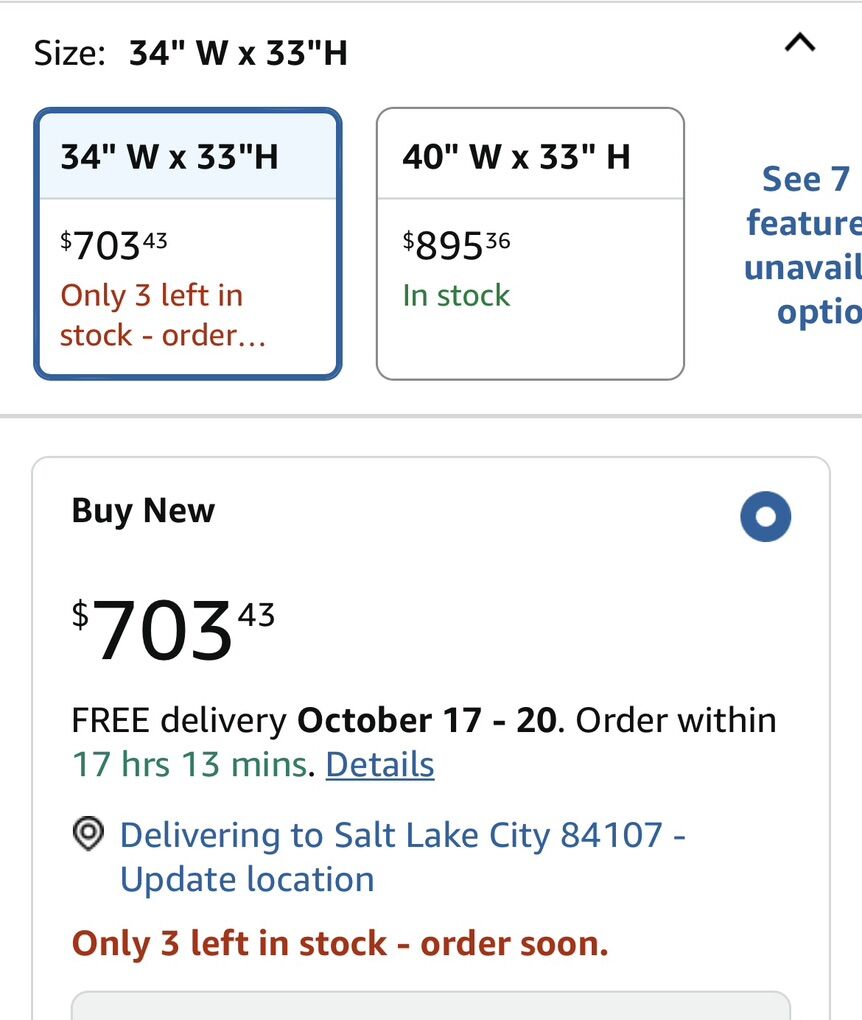Click the green 17 hrs 13 mins countdown
Image resolution: width=862 pixels, height=1020 pixels.
point(190,765)
